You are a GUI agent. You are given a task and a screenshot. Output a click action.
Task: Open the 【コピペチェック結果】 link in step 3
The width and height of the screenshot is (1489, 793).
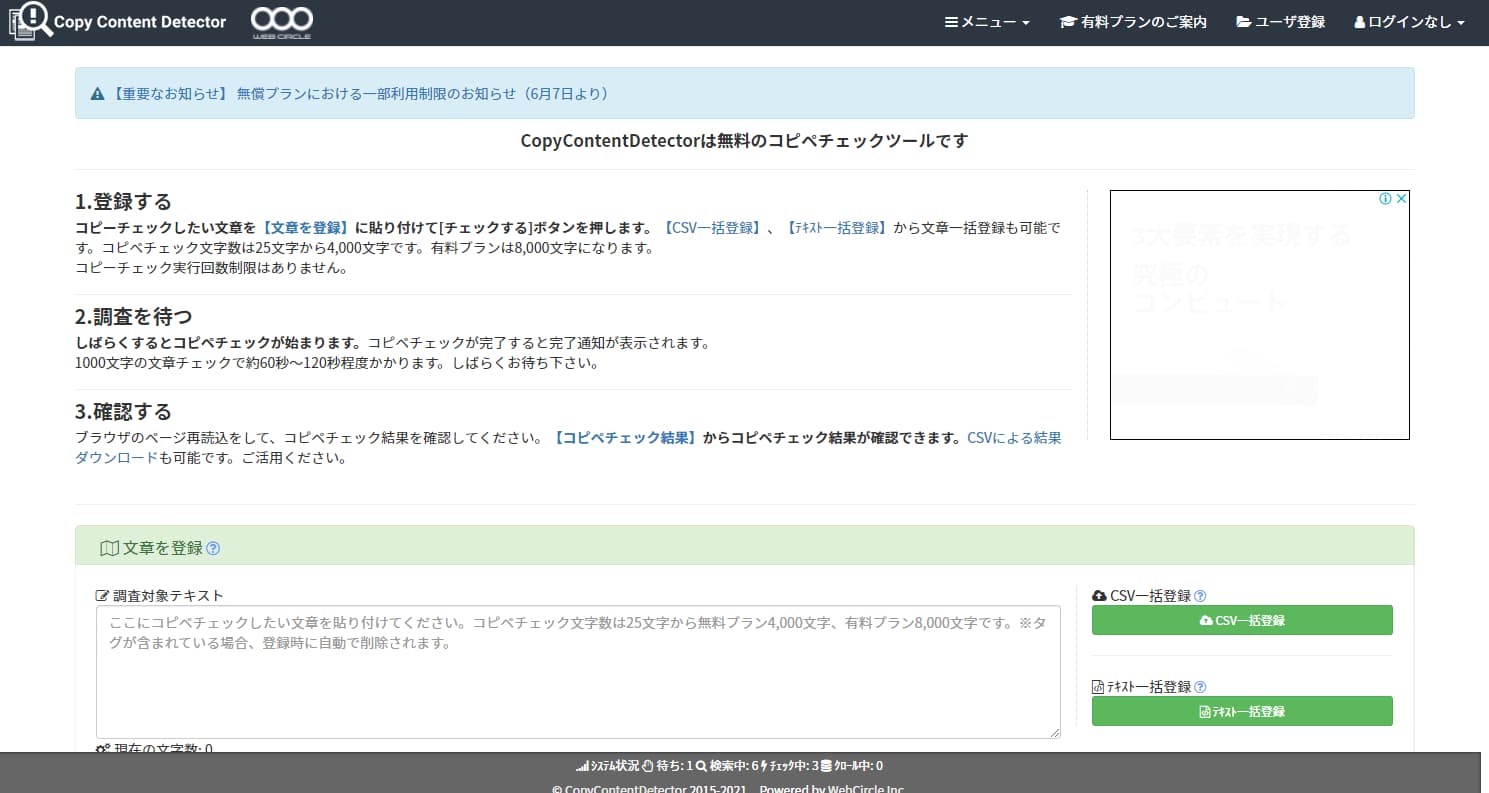point(624,438)
